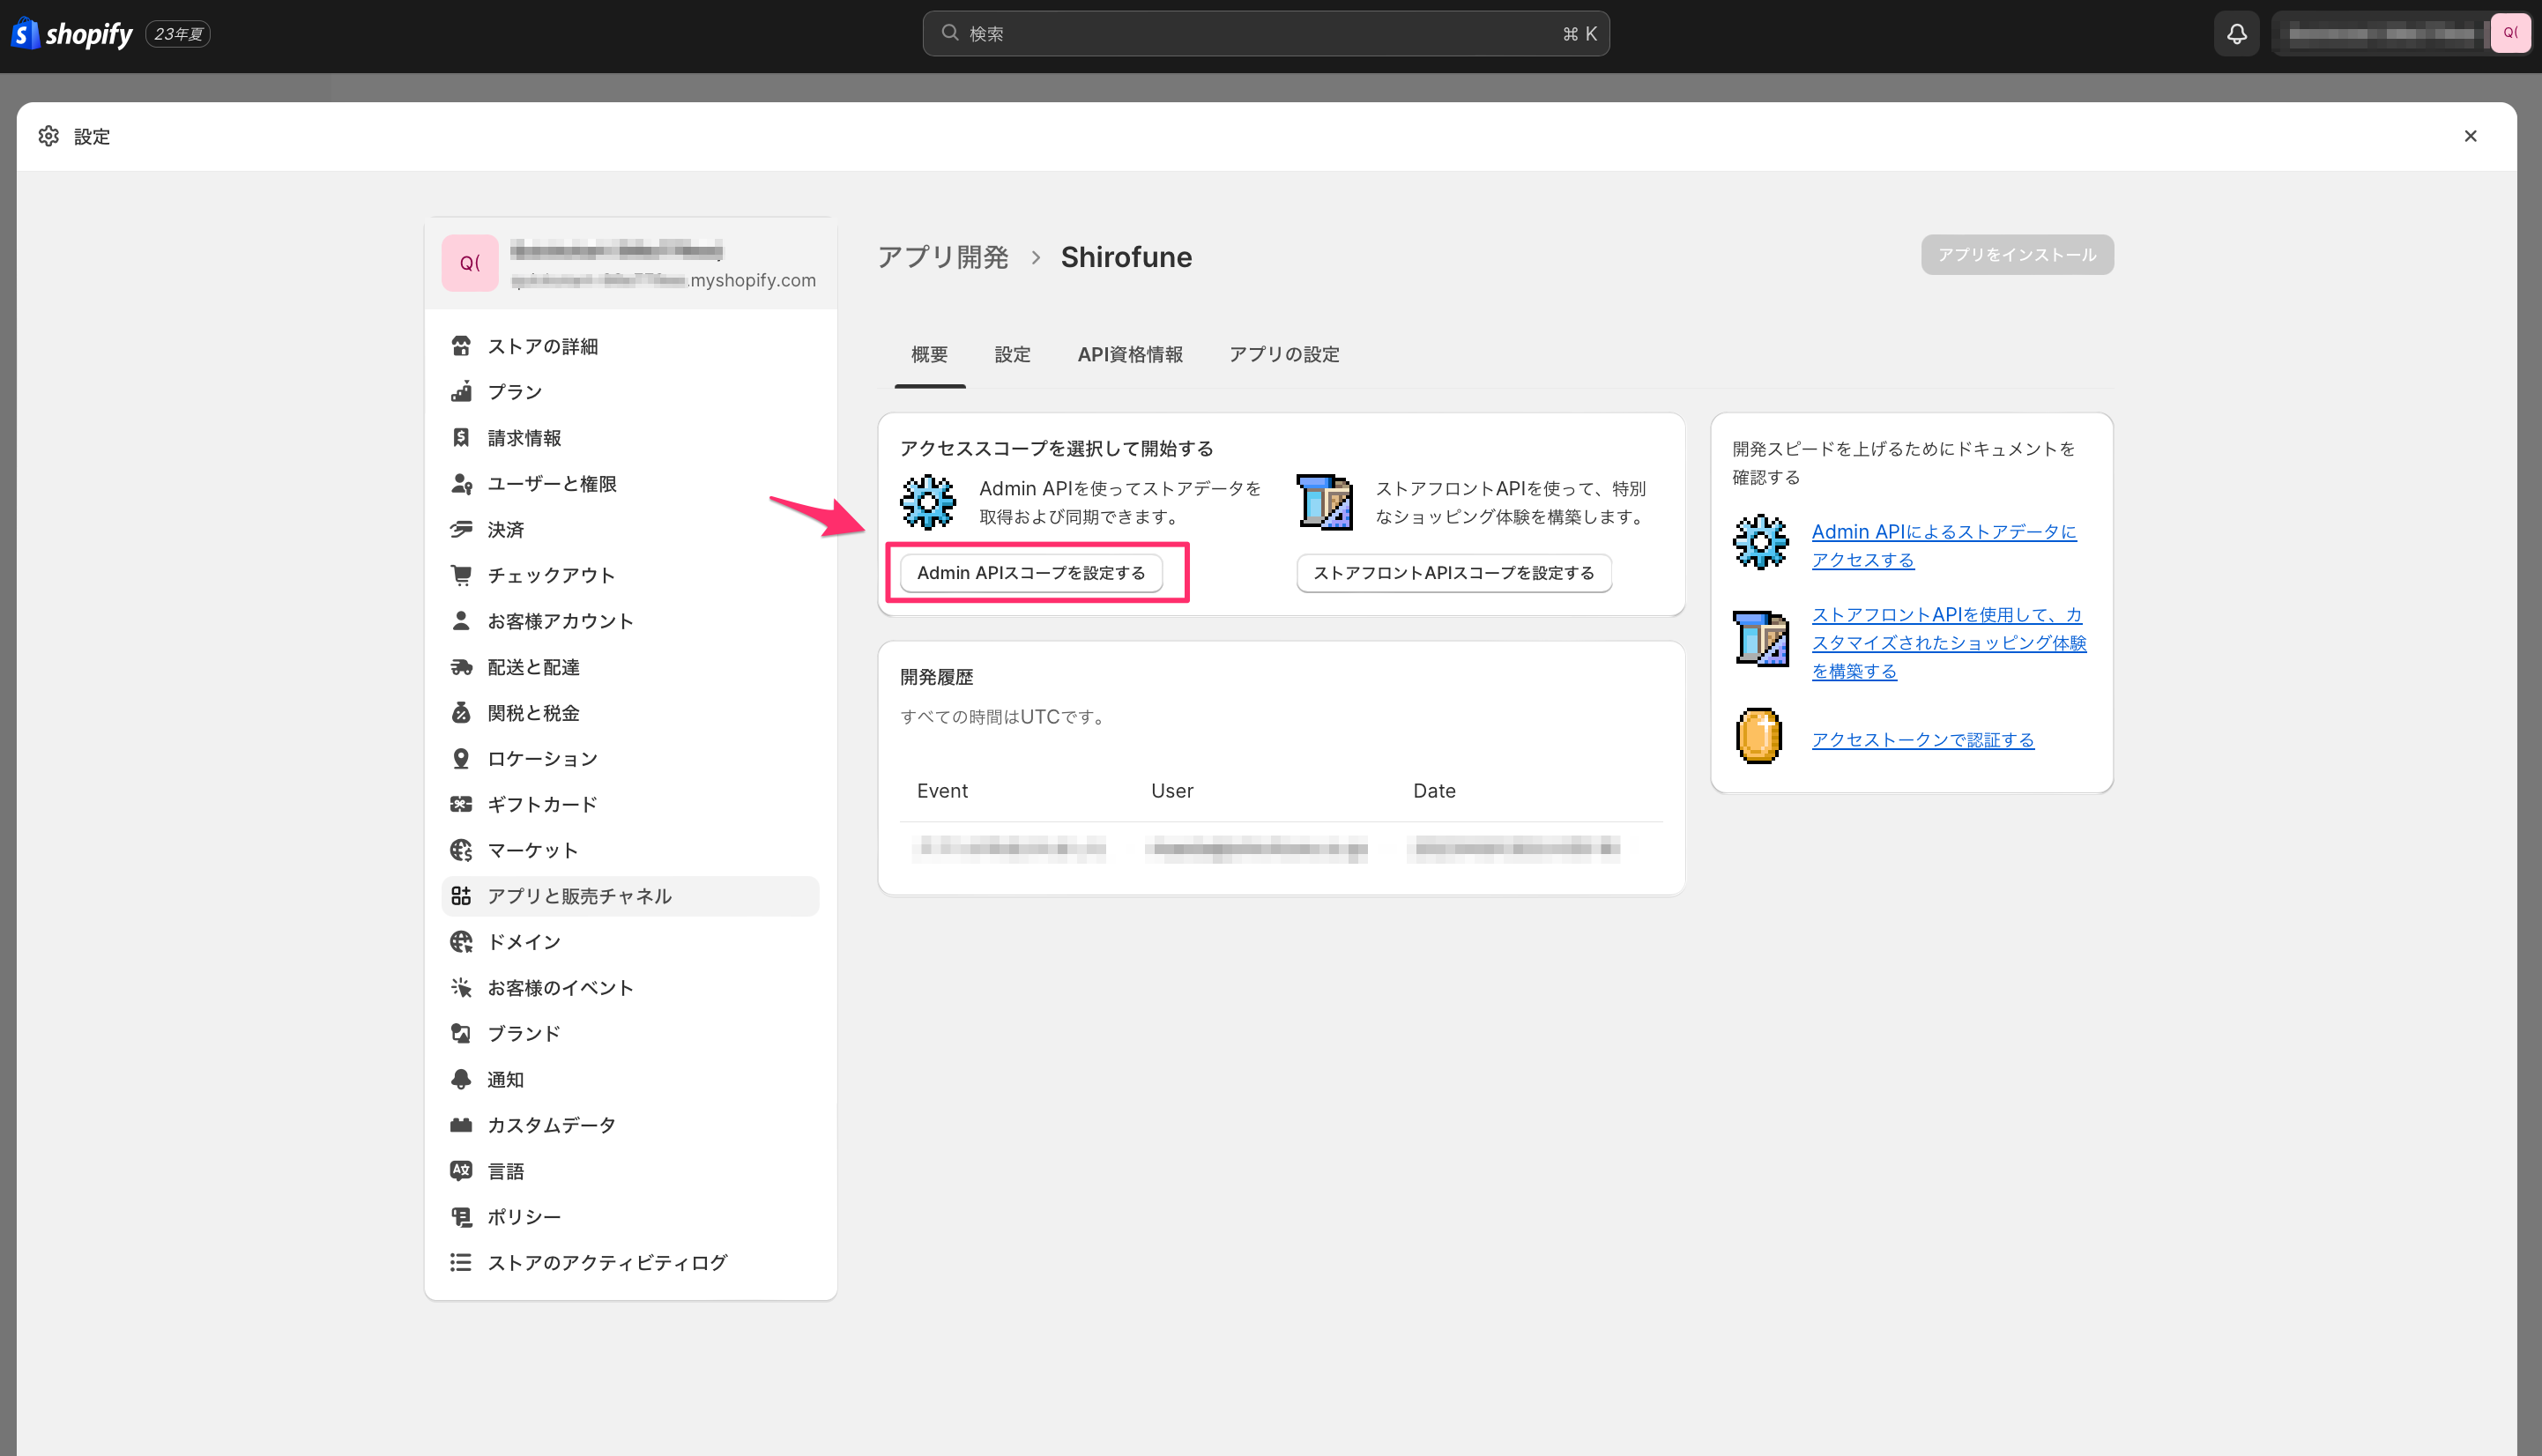The height and width of the screenshot is (1456, 2542).
Task: Click the お客様のイベント icon
Action: 461,988
